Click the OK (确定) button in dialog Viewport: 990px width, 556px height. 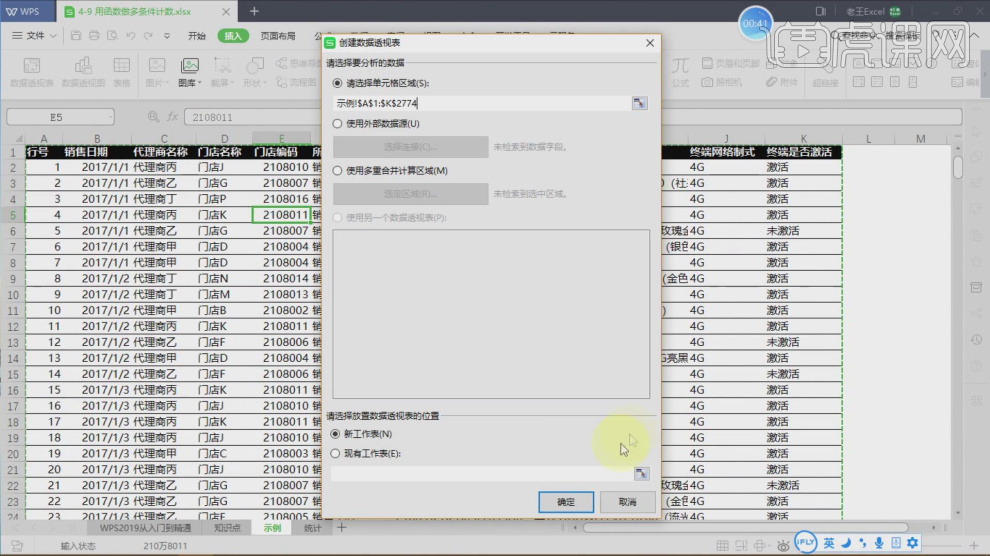566,502
